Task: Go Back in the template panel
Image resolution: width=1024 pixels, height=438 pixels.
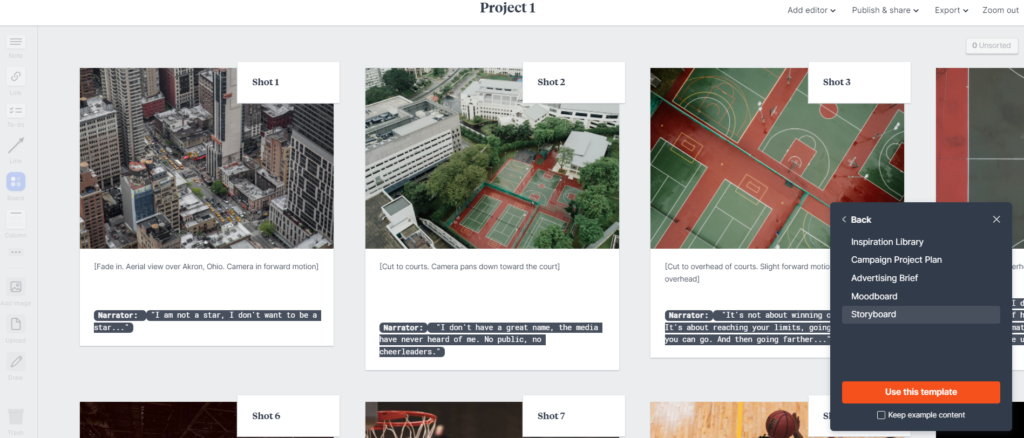Action: coord(856,219)
